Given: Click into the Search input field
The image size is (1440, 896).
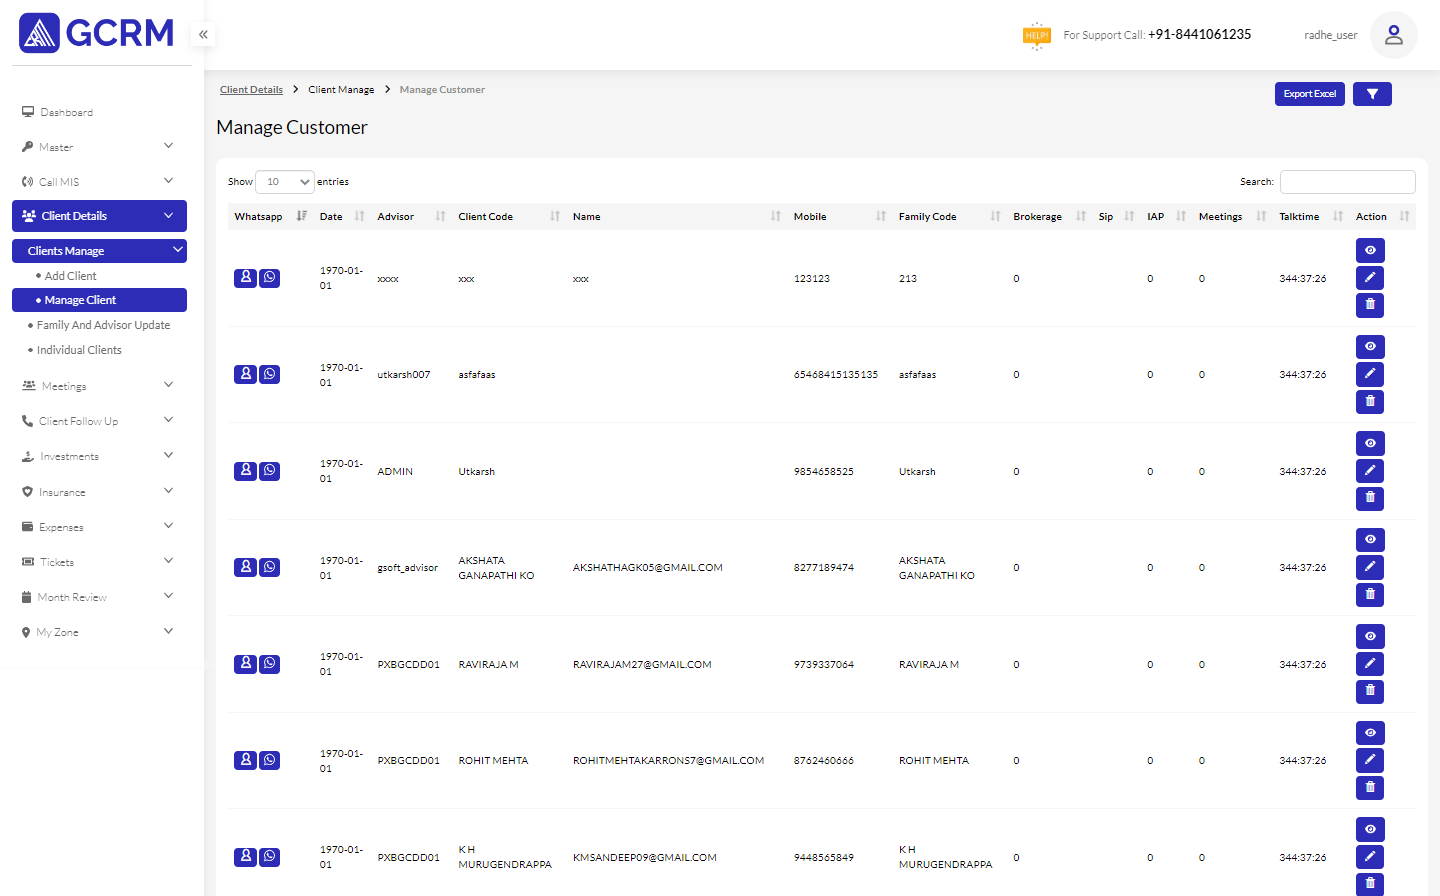Looking at the screenshot, I should (x=1347, y=182).
